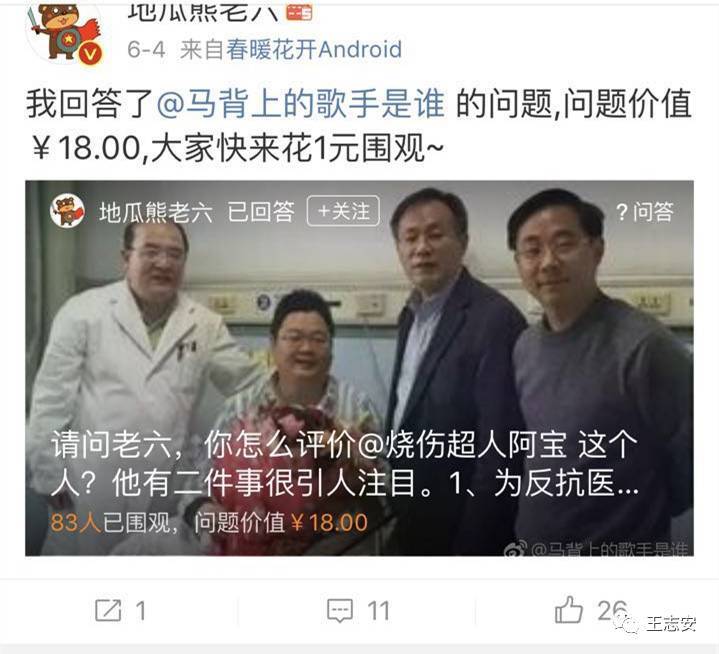Tap the membership level badge beside username
Image resolution: width=719 pixels, height=654 pixels.
pos(299,12)
